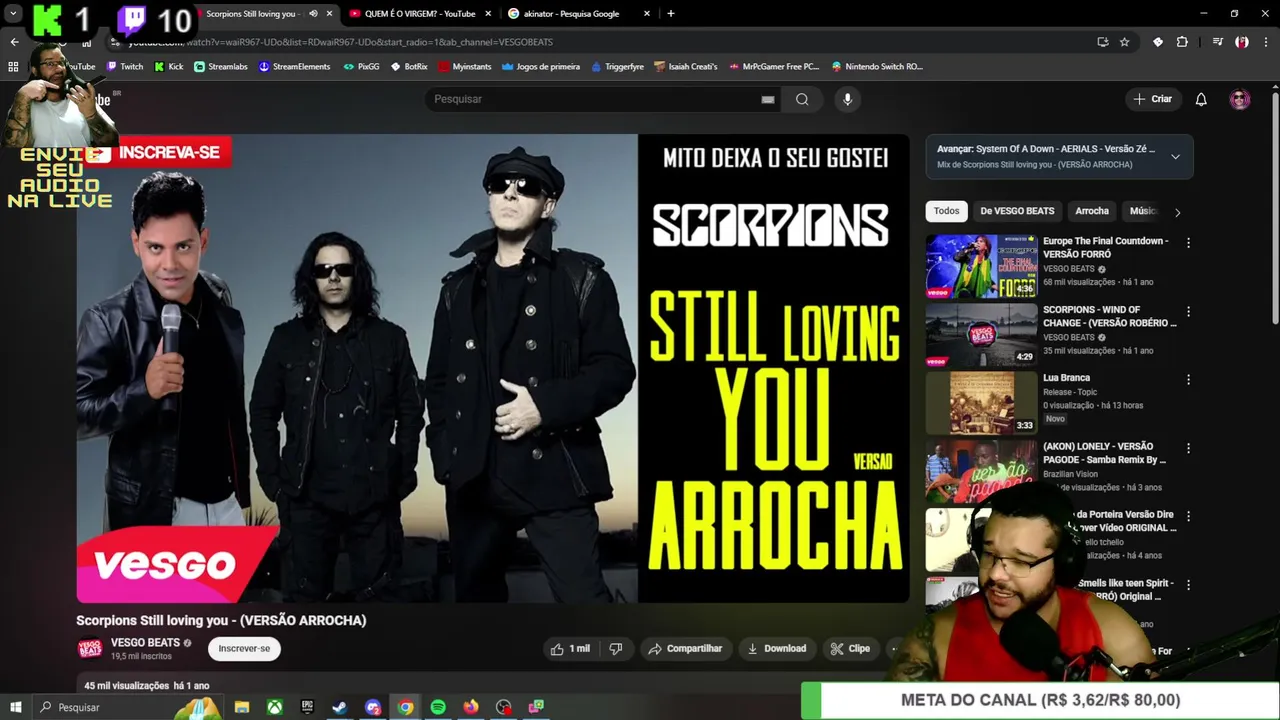The height and width of the screenshot is (720, 1280).
Task: Open Firefox from the taskbar
Action: (x=471, y=707)
